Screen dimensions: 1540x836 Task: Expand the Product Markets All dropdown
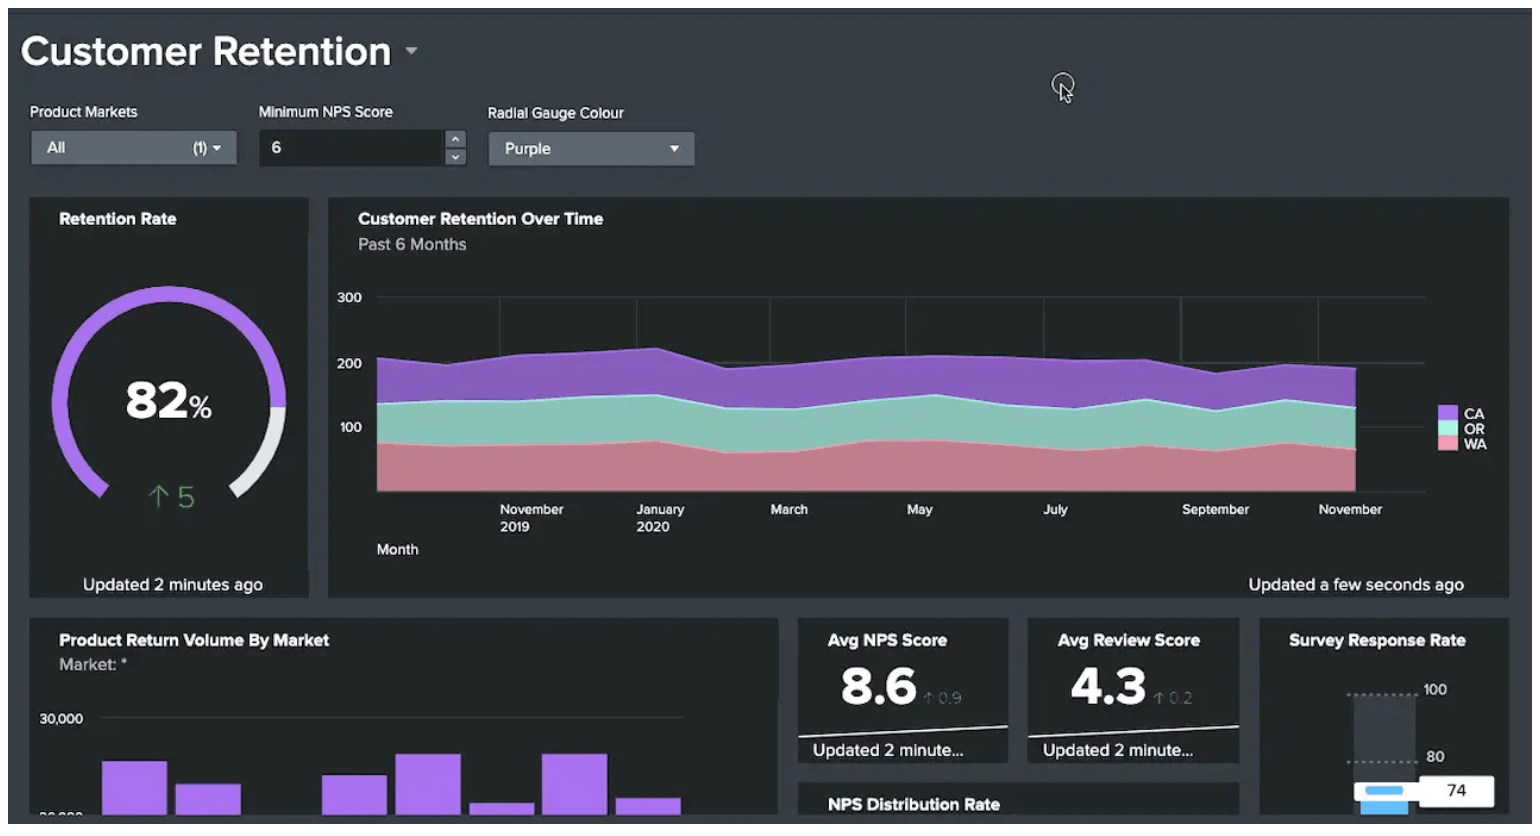tap(133, 148)
